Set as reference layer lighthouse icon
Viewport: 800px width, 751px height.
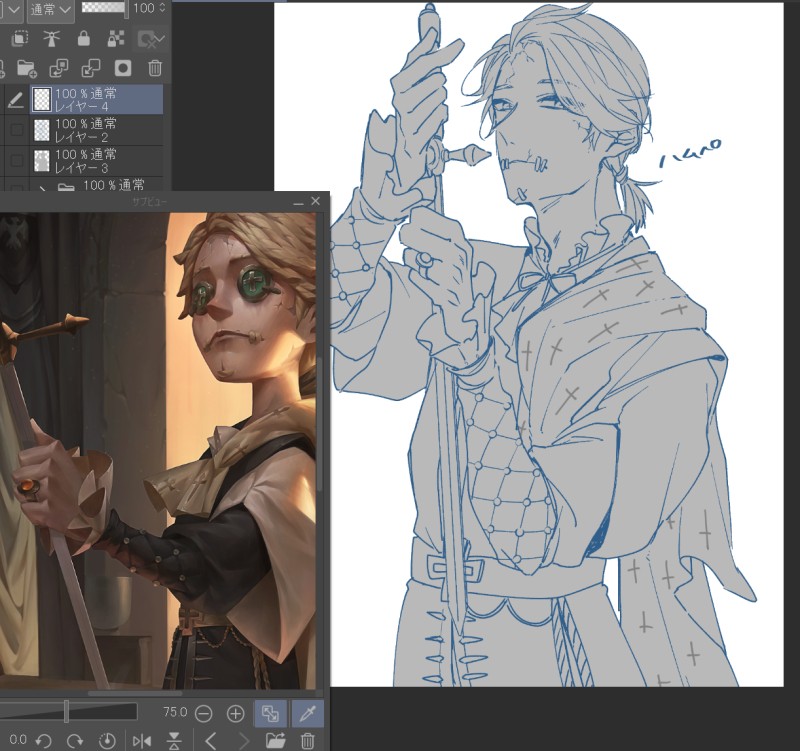[x=52, y=39]
